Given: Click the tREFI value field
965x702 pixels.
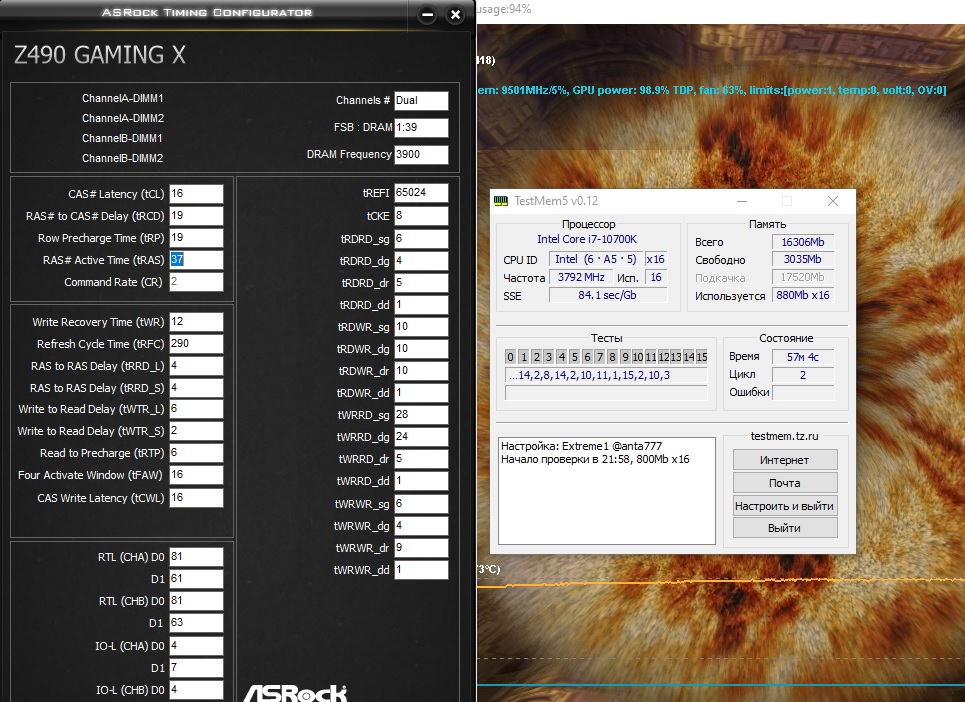Looking at the screenshot, I should 422,193.
